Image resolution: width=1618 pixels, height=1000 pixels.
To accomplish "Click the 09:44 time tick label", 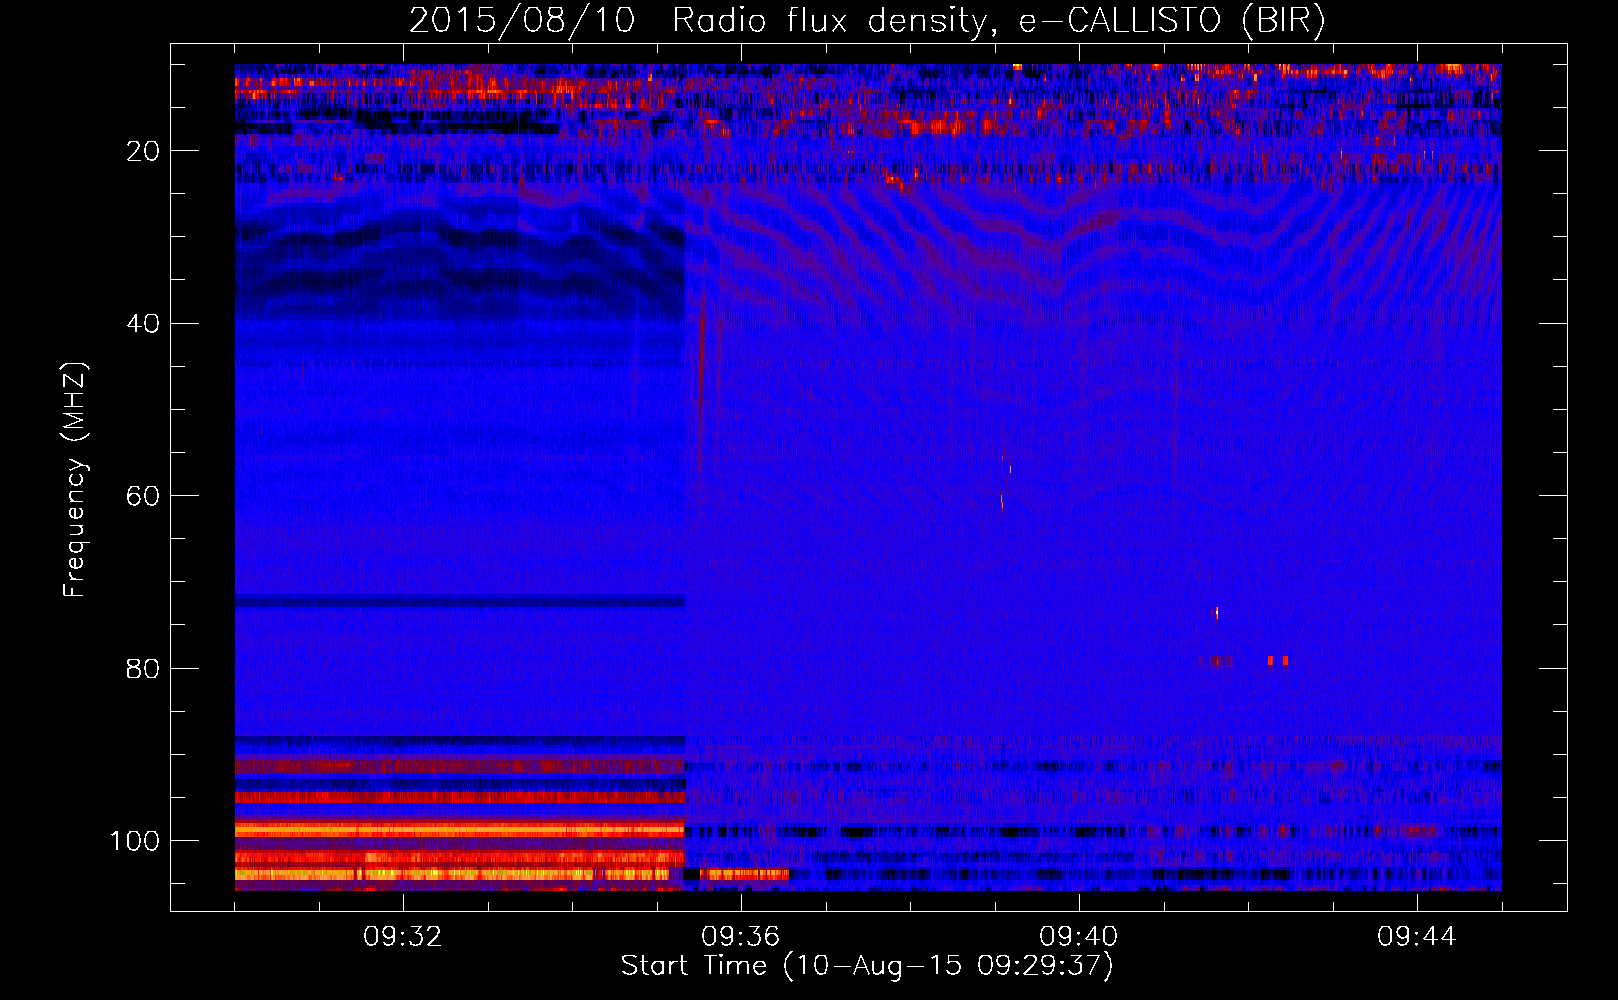I will (x=1417, y=937).
